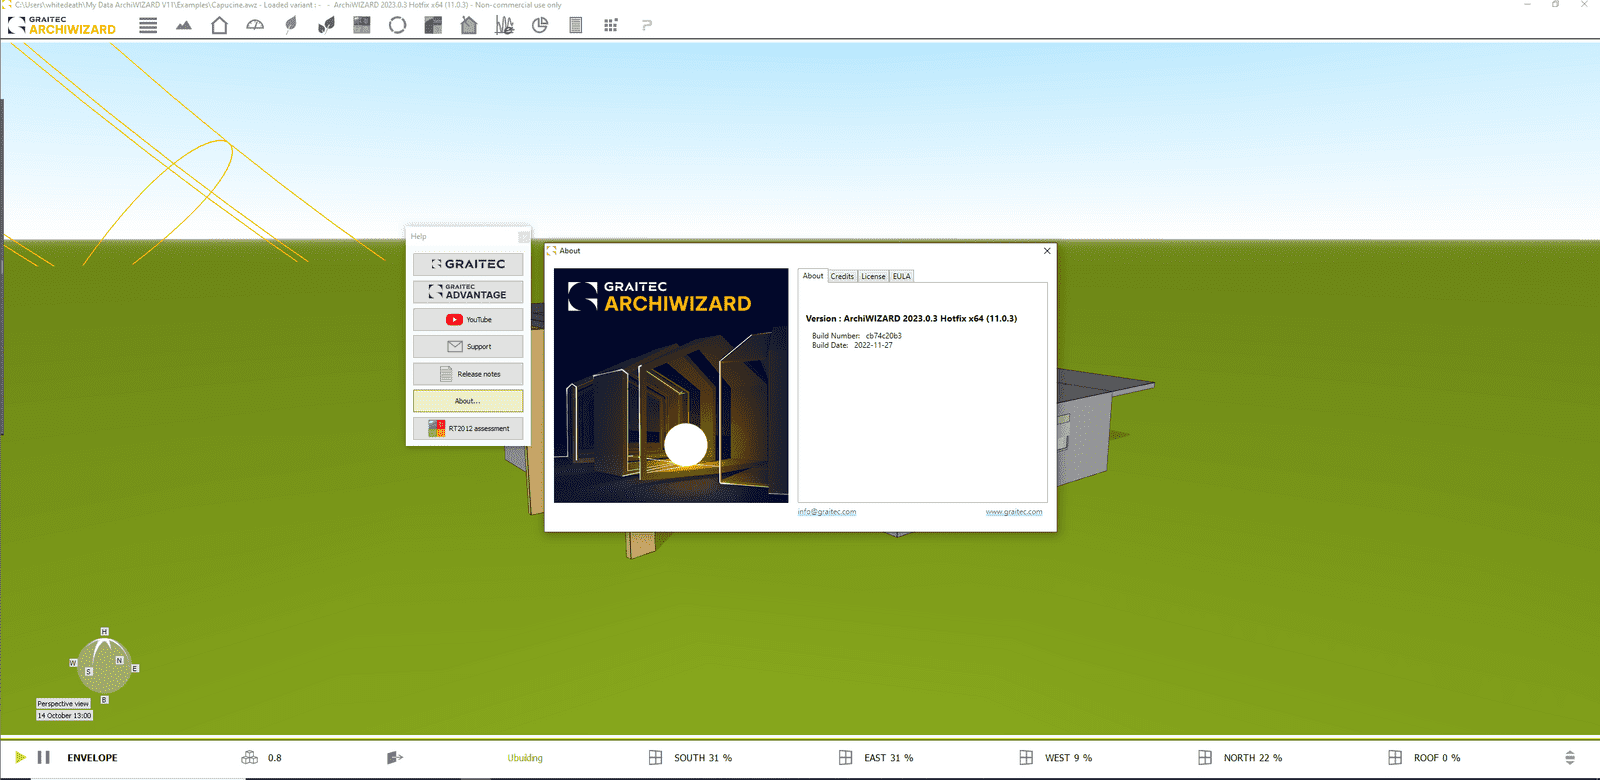Image resolution: width=1600 pixels, height=780 pixels.
Task: Click the window icon next to ROOF
Action: 1395,757
